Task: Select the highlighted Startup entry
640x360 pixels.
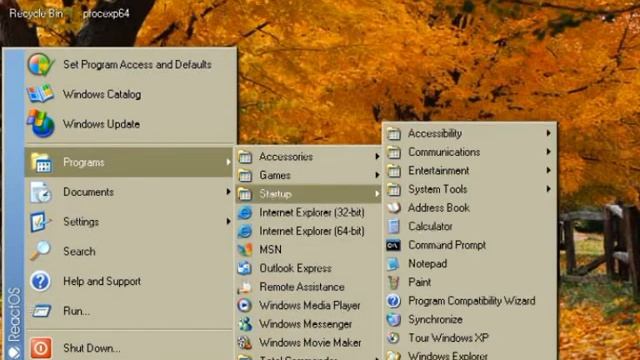Action: click(308, 194)
